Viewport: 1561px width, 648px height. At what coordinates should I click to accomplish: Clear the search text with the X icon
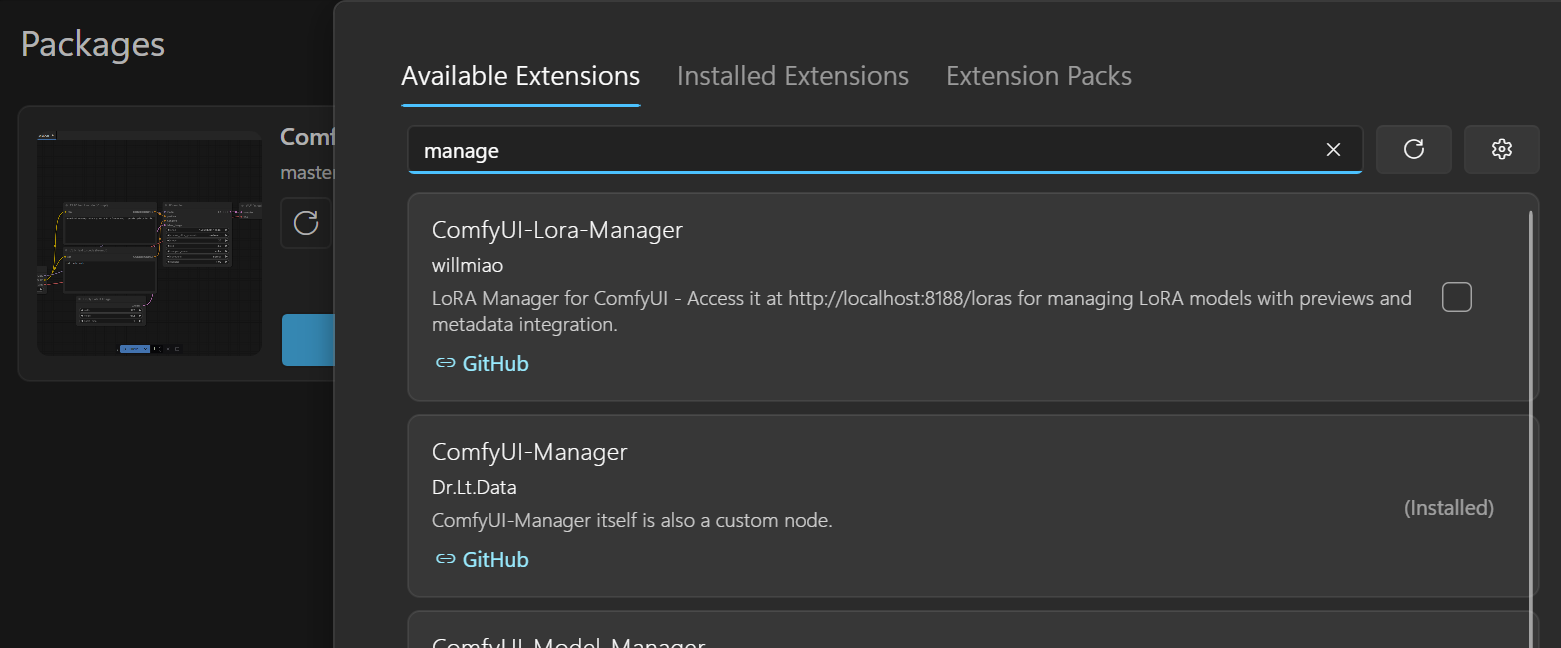(1333, 150)
